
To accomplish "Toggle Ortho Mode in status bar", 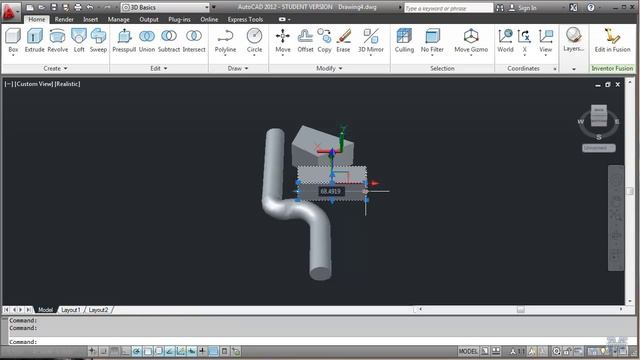I will 126,351.
